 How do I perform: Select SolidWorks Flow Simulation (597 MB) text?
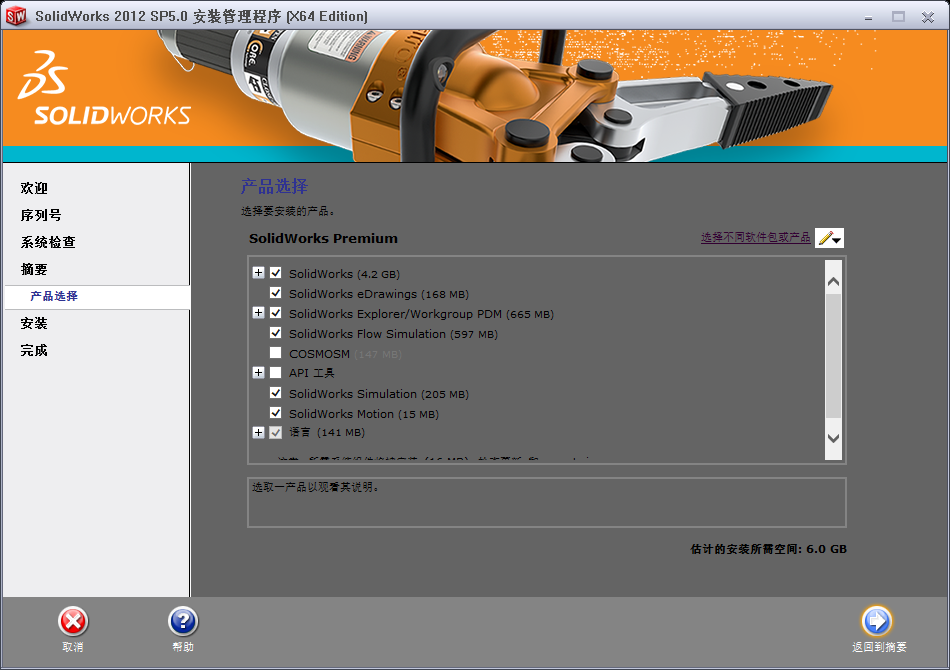pyautogui.click(x=393, y=334)
